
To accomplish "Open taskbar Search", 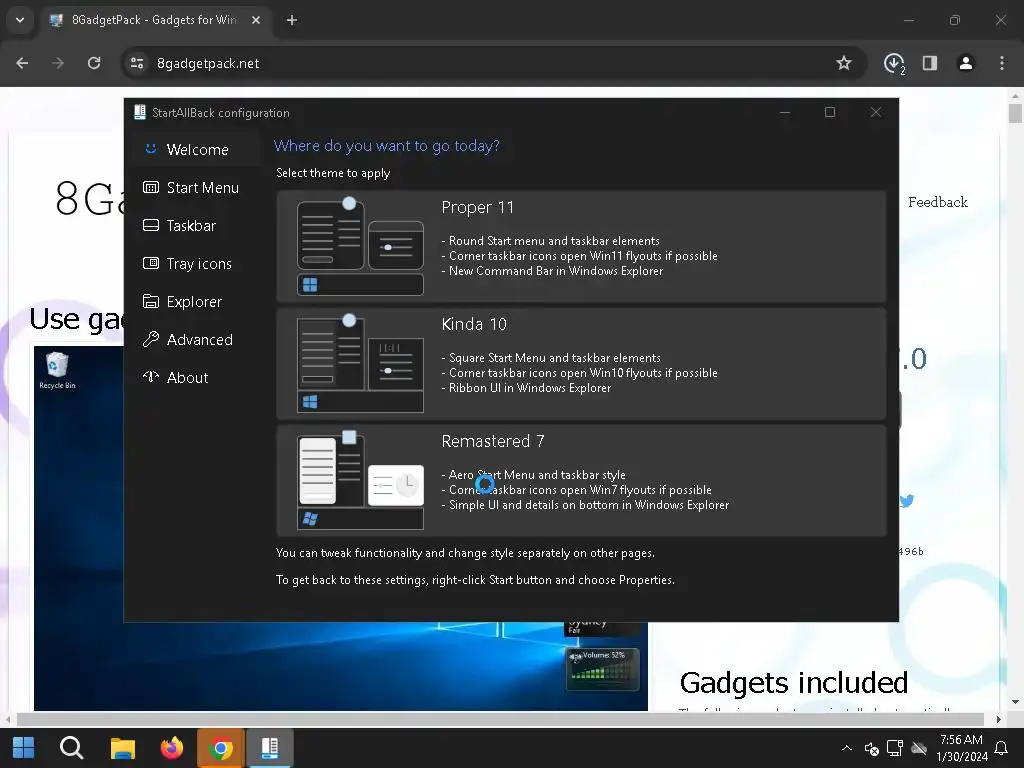I will (x=71, y=748).
